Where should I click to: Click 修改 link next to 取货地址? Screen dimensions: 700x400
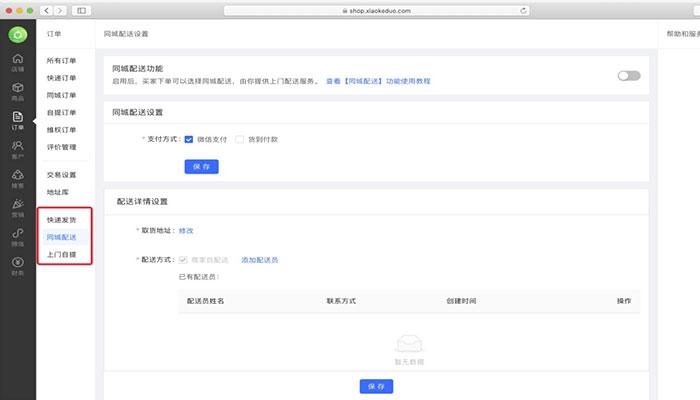pyautogui.click(x=186, y=230)
